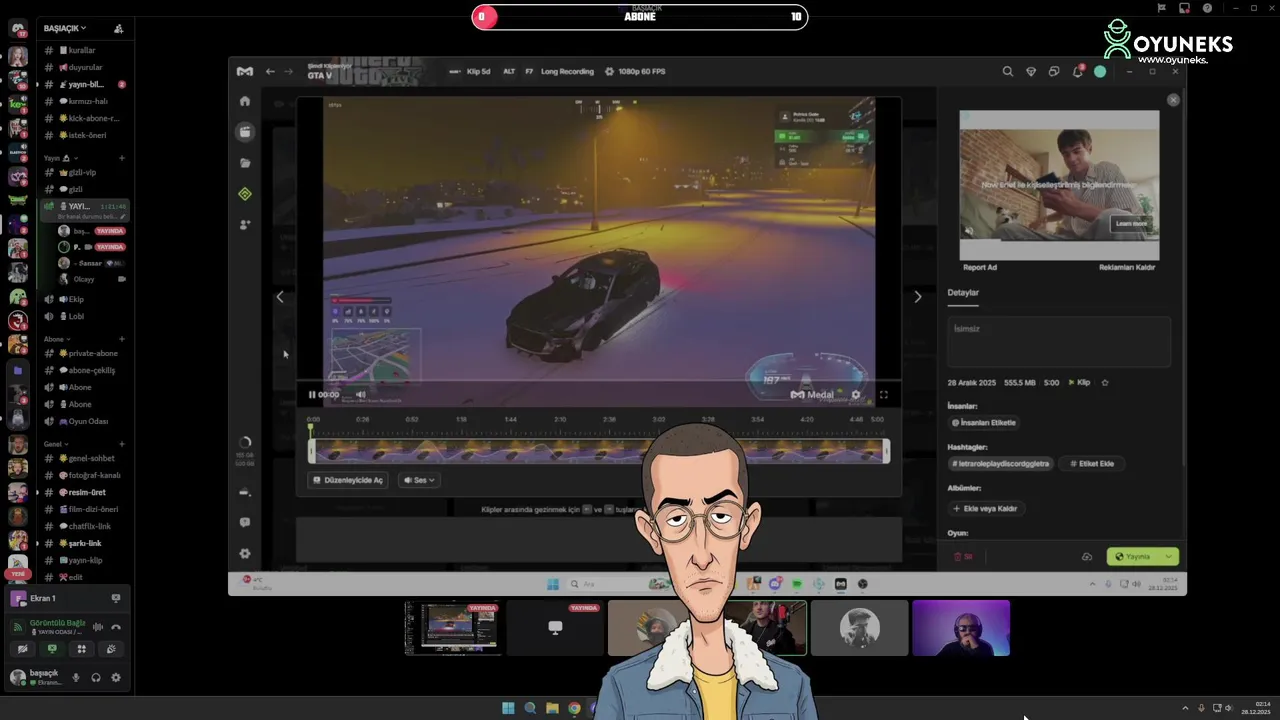This screenshot has height=720, width=1280.
Task: Open friends icon in Medal sidebar
Action: (x=245, y=225)
